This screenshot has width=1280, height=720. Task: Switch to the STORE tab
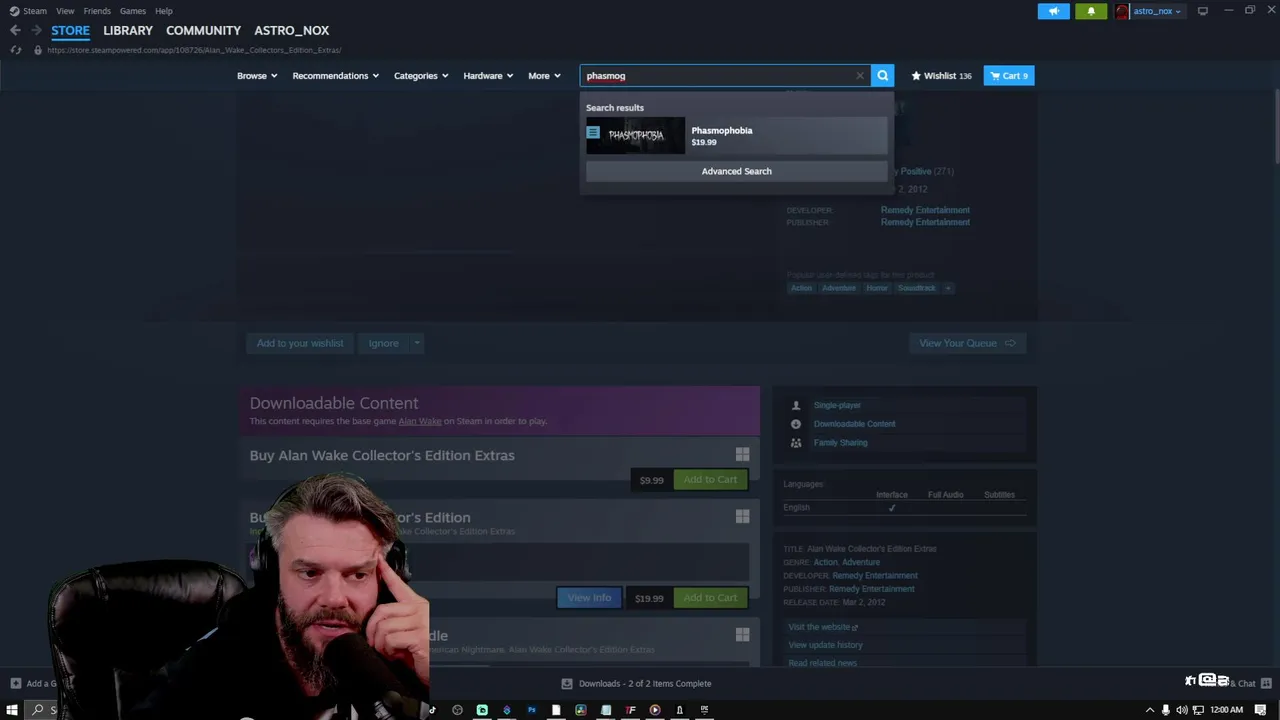tap(70, 31)
